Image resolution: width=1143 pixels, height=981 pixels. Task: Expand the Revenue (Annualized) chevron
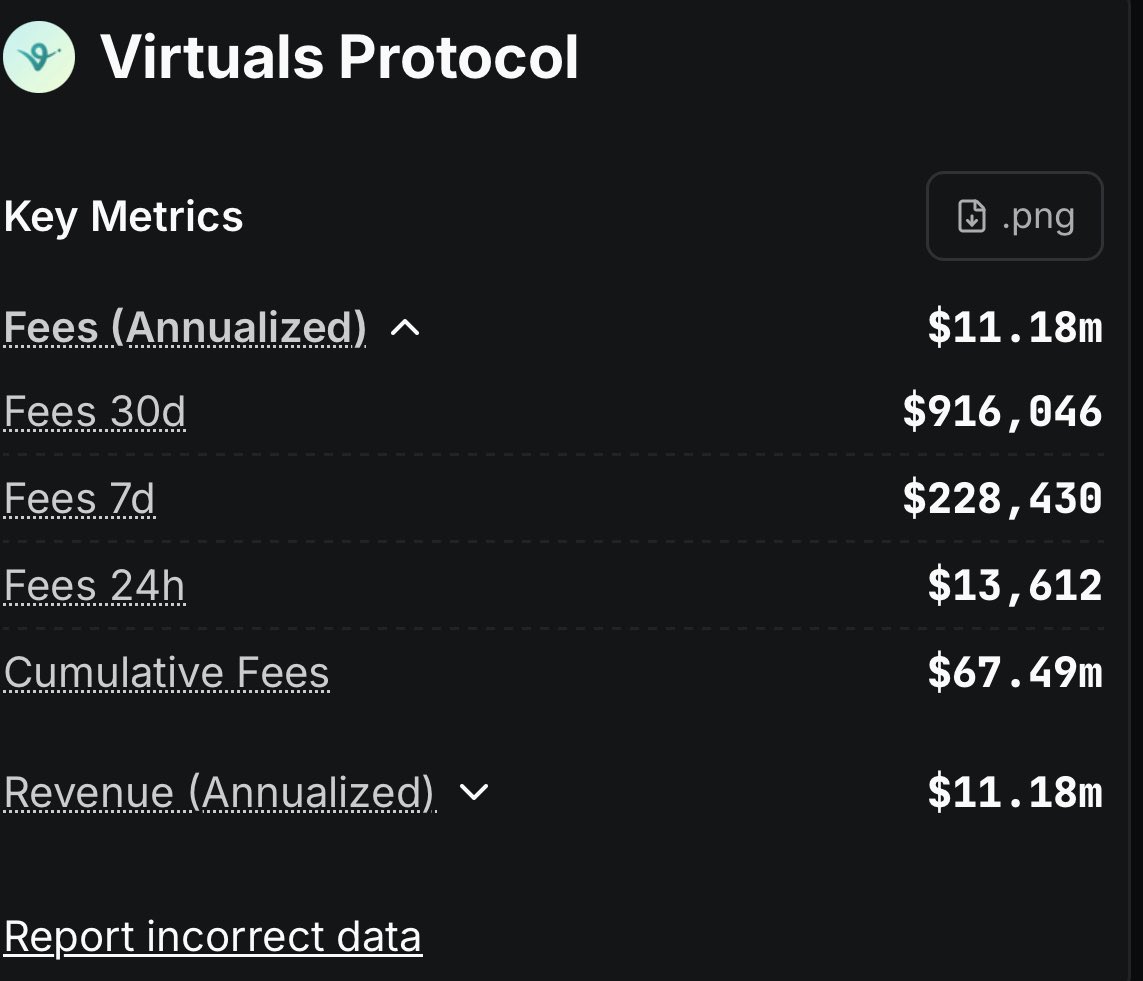pos(474,792)
